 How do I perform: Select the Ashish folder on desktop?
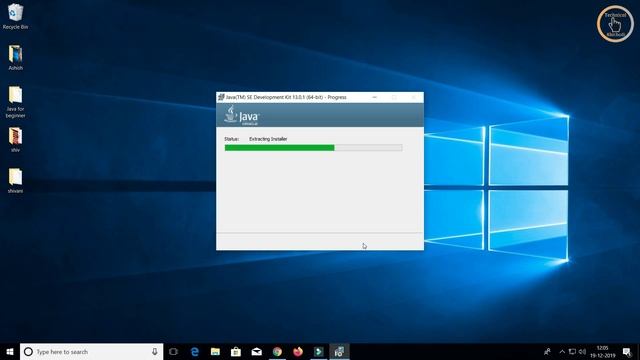[16, 58]
